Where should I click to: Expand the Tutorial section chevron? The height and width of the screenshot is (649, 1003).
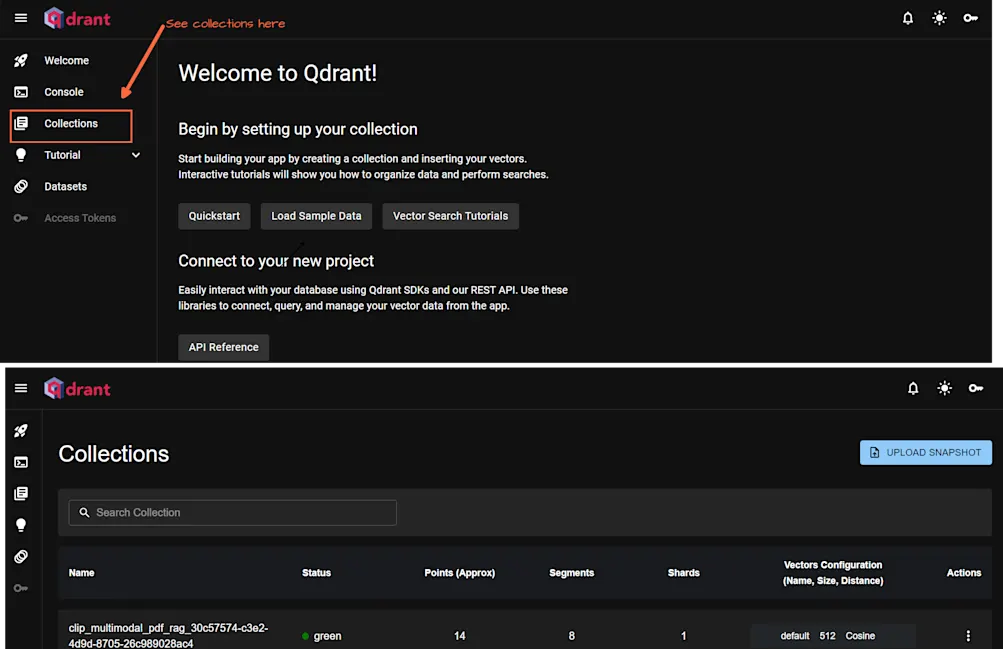[x=135, y=155]
